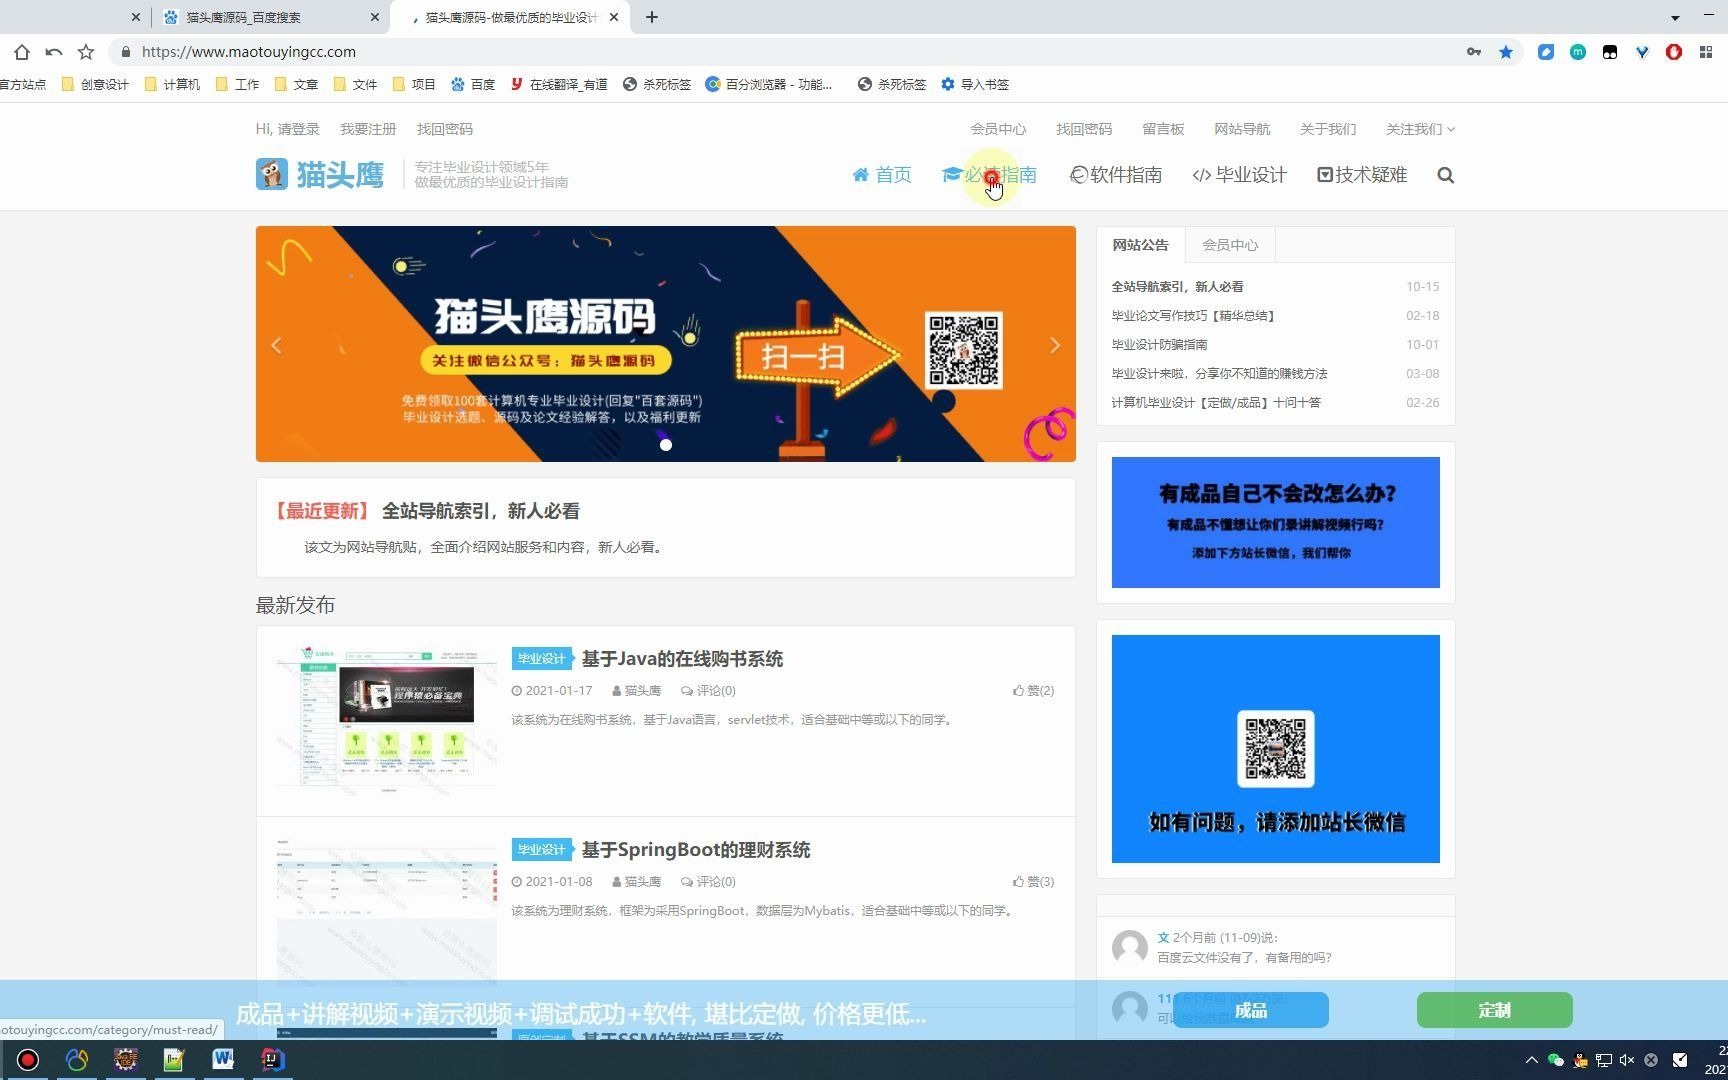The image size is (1728, 1080).
Task: Click the screen recorder taskbar icon
Action: 28,1060
